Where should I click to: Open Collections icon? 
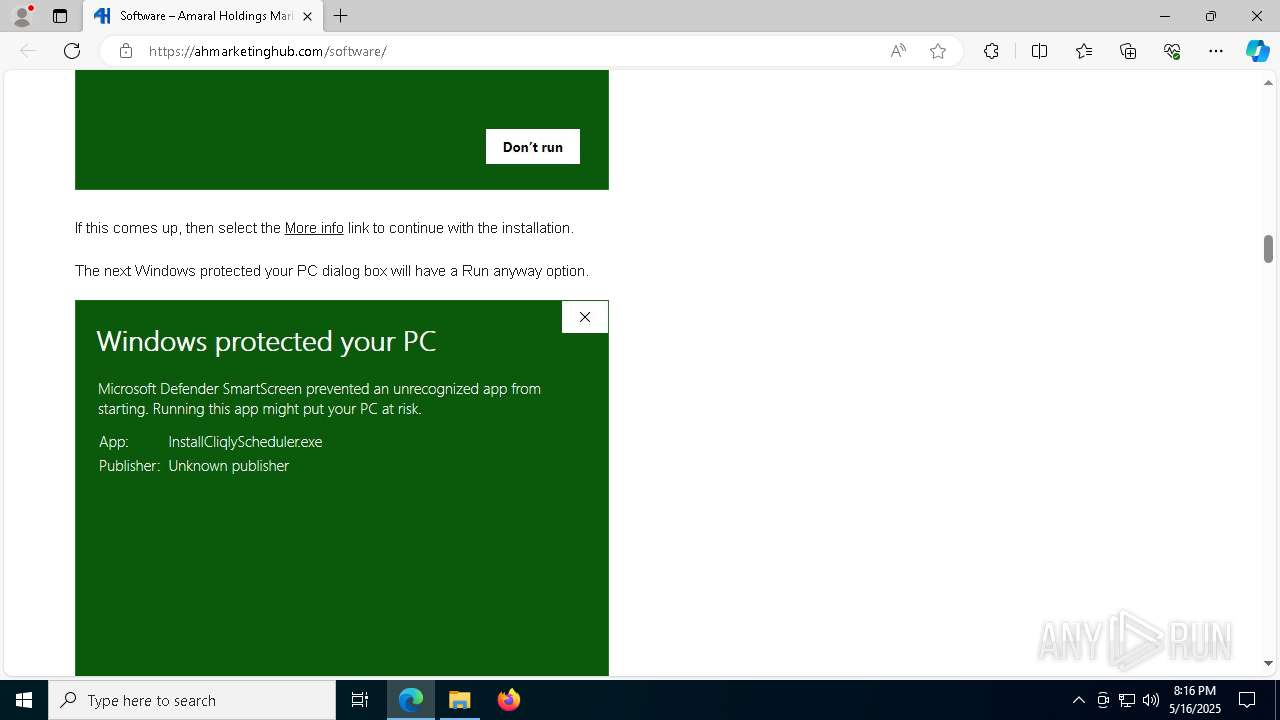(1128, 51)
